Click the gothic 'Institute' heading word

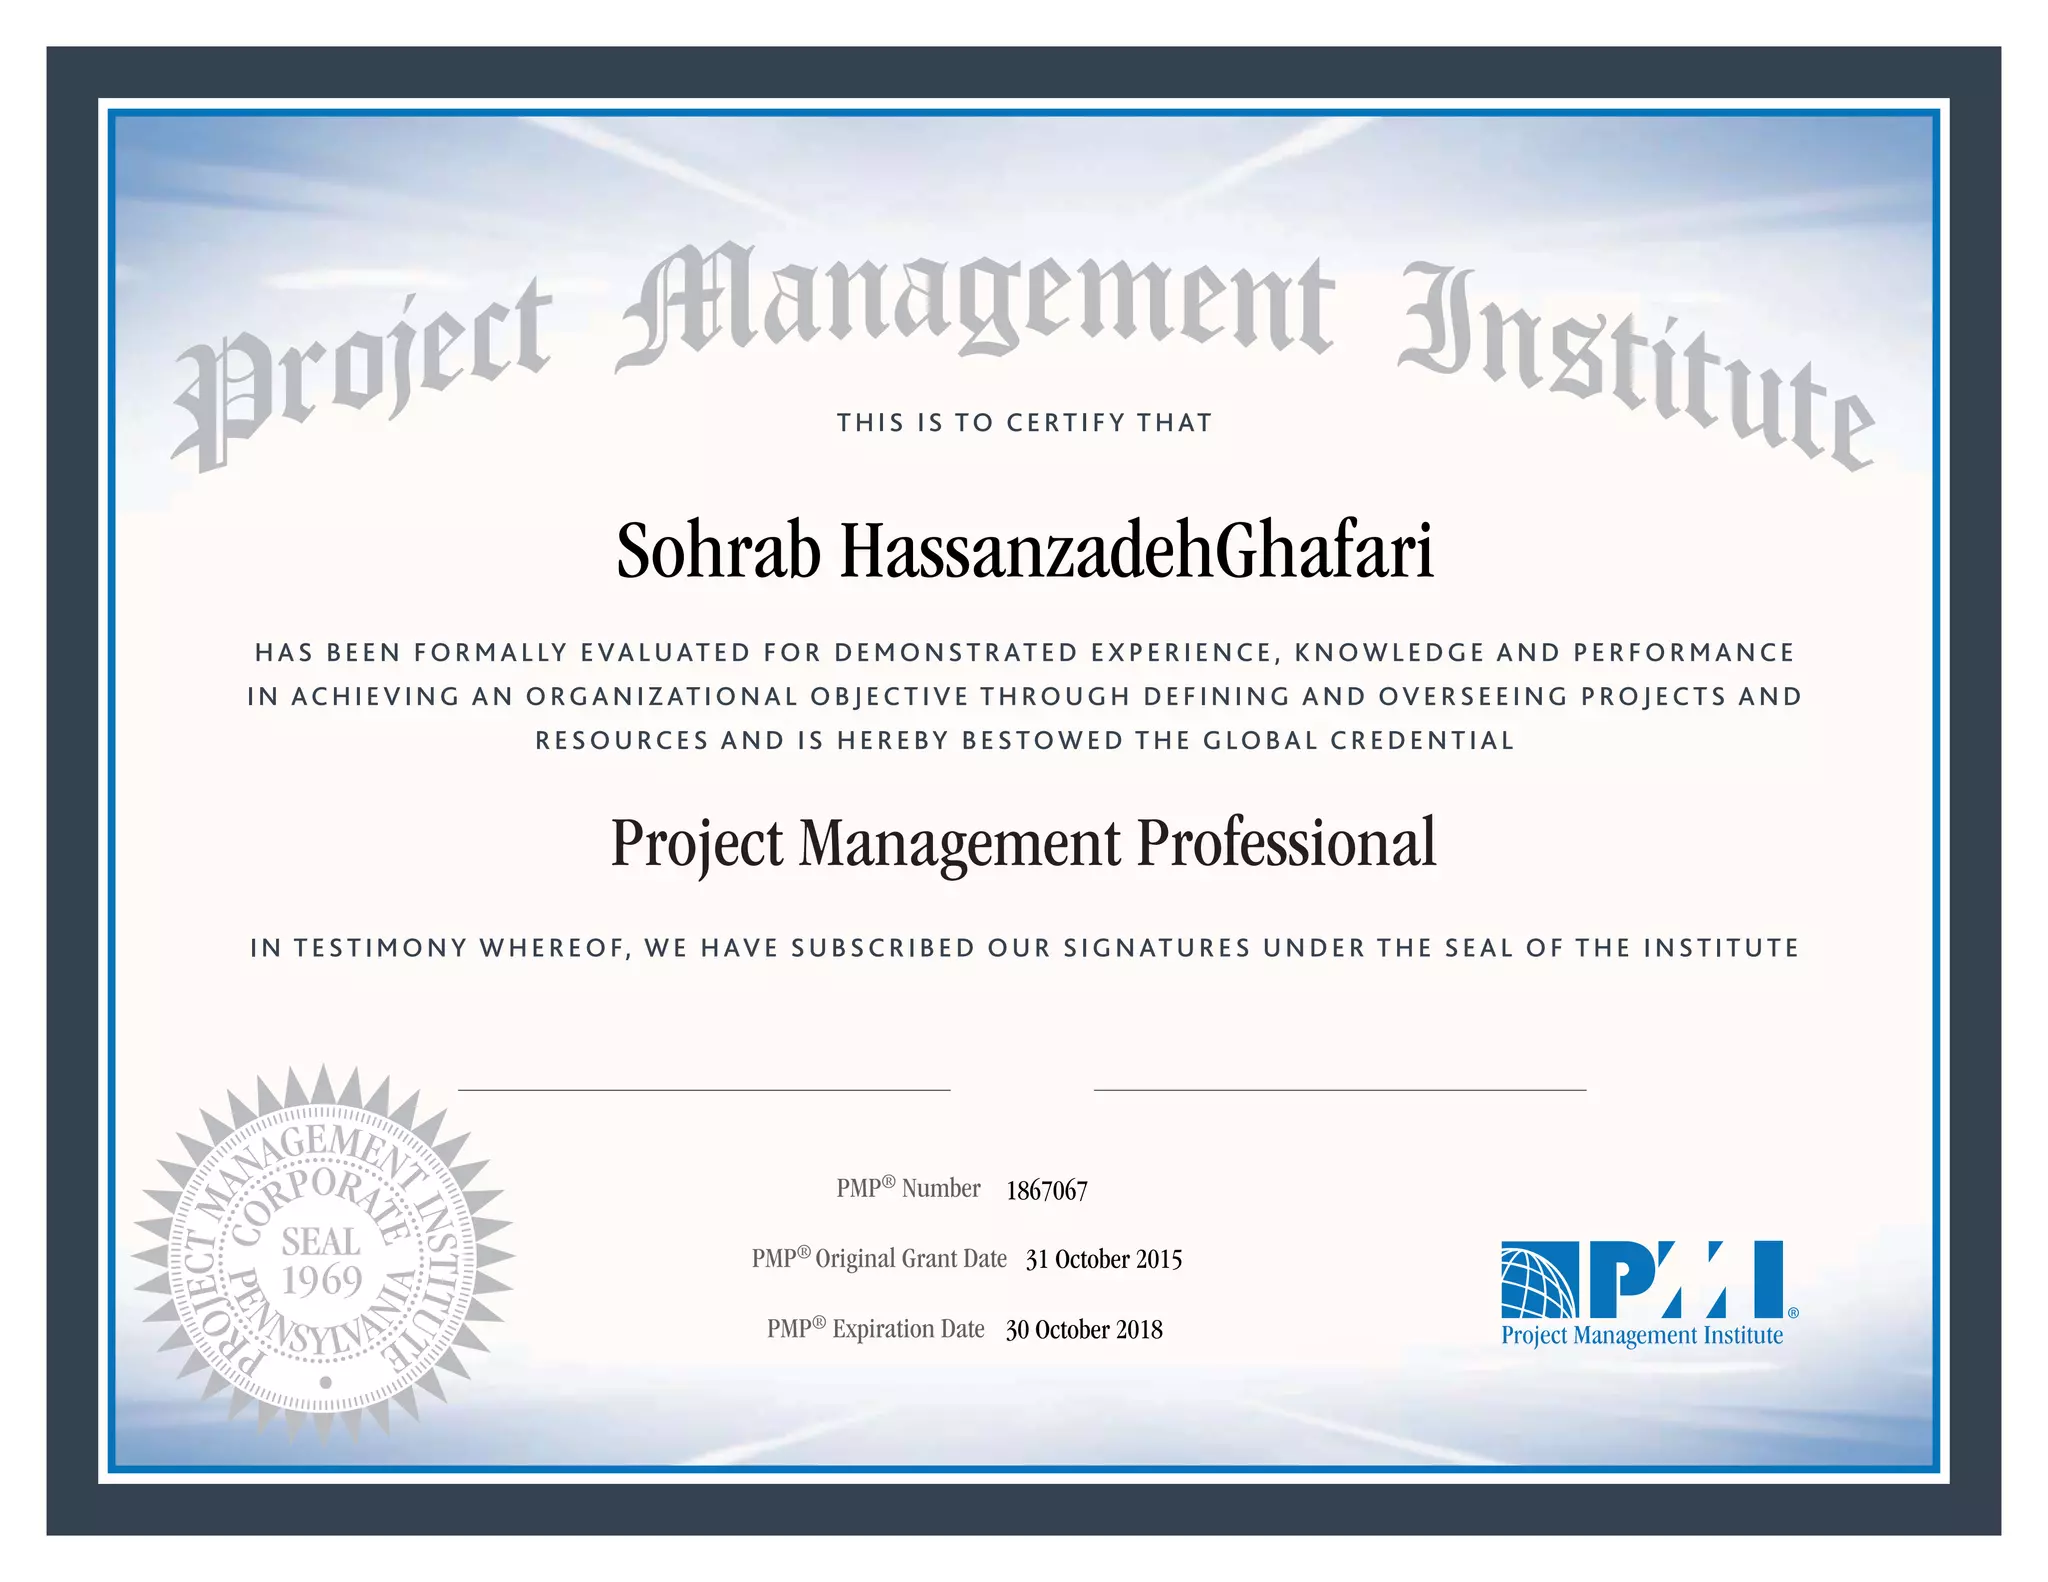1636,365
